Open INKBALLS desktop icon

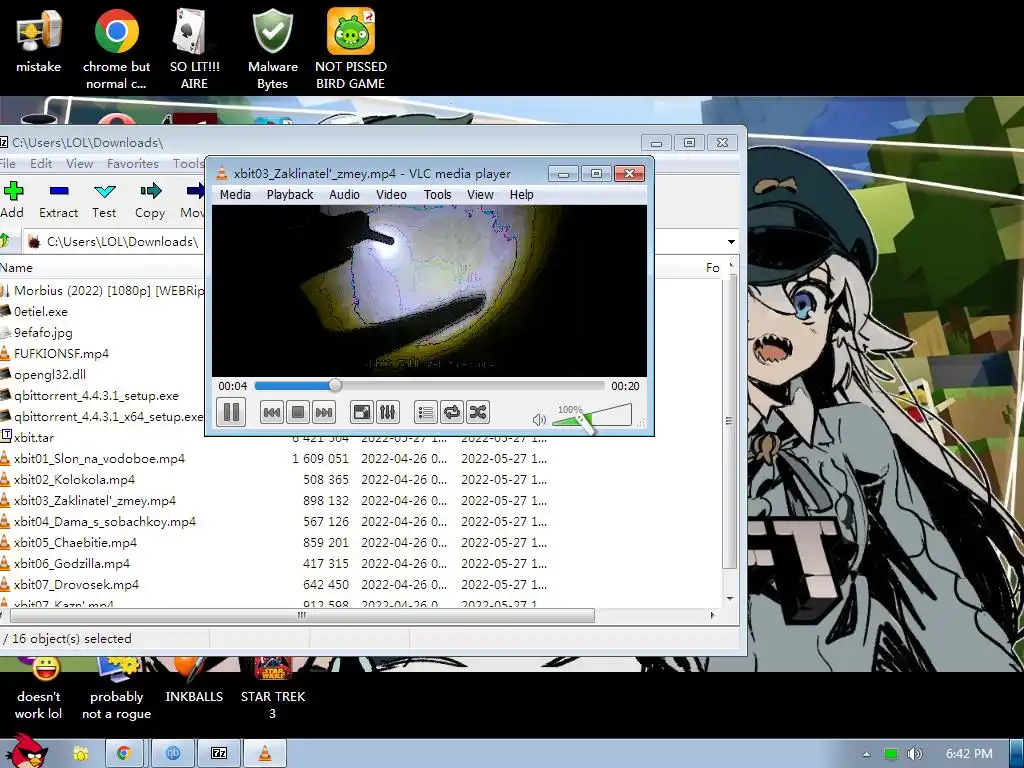[194, 681]
